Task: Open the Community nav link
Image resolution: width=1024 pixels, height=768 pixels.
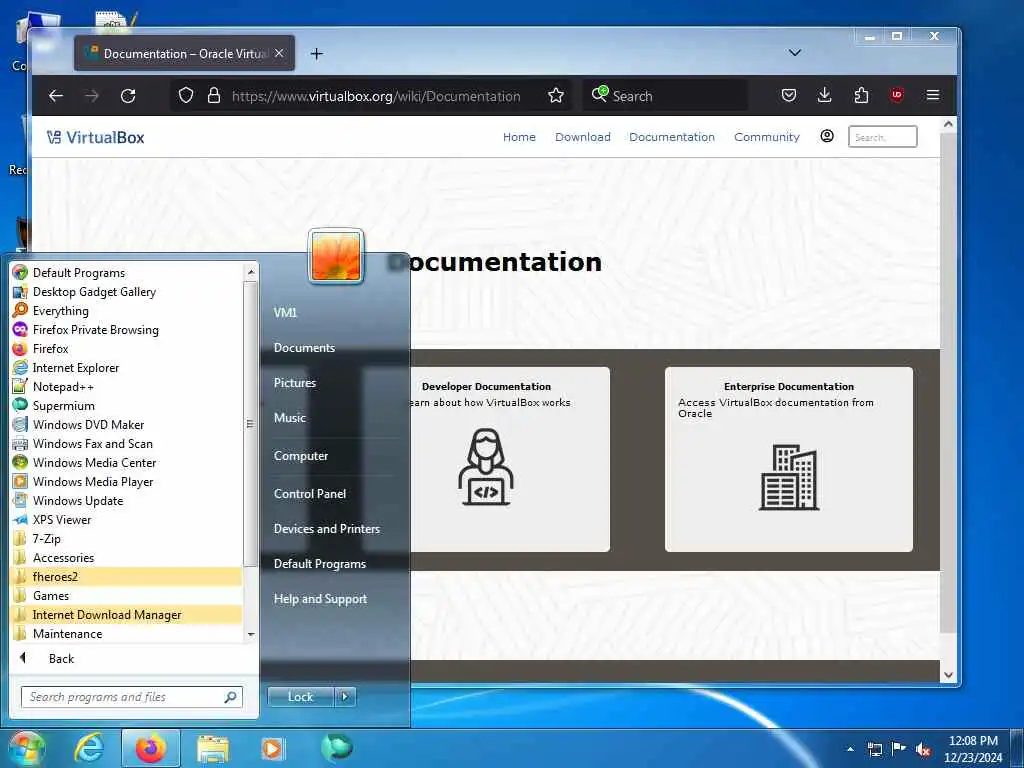Action: 767,137
